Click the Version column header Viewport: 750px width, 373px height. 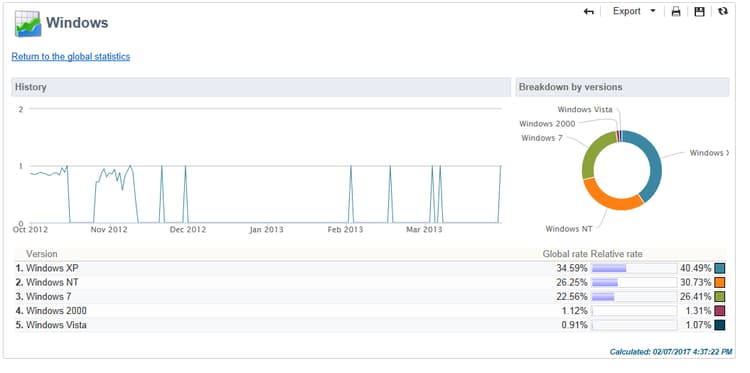(x=42, y=254)
